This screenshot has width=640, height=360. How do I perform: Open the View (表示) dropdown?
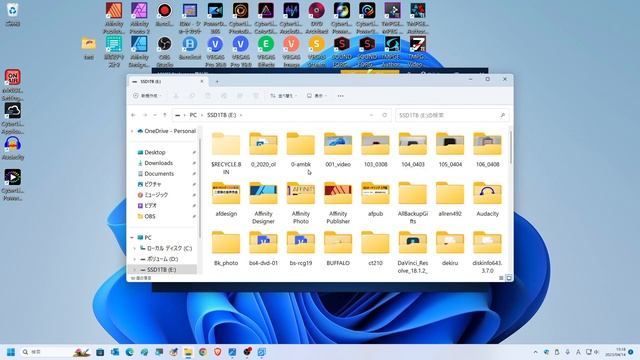317,96
